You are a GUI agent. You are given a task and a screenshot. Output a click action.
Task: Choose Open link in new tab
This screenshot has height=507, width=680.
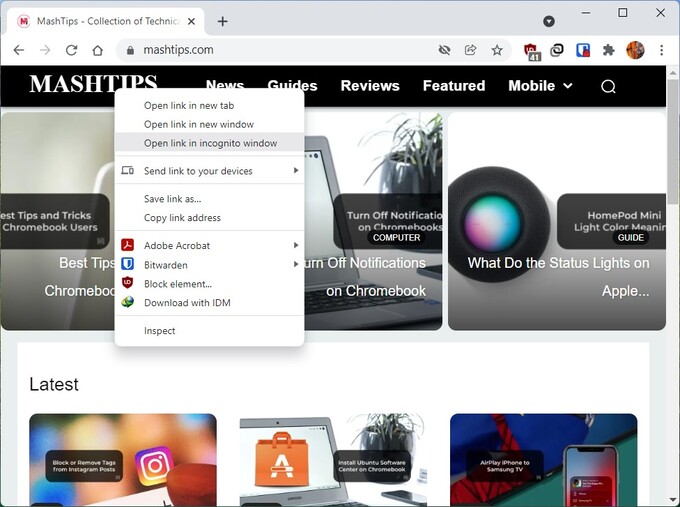tap(209, 105)
